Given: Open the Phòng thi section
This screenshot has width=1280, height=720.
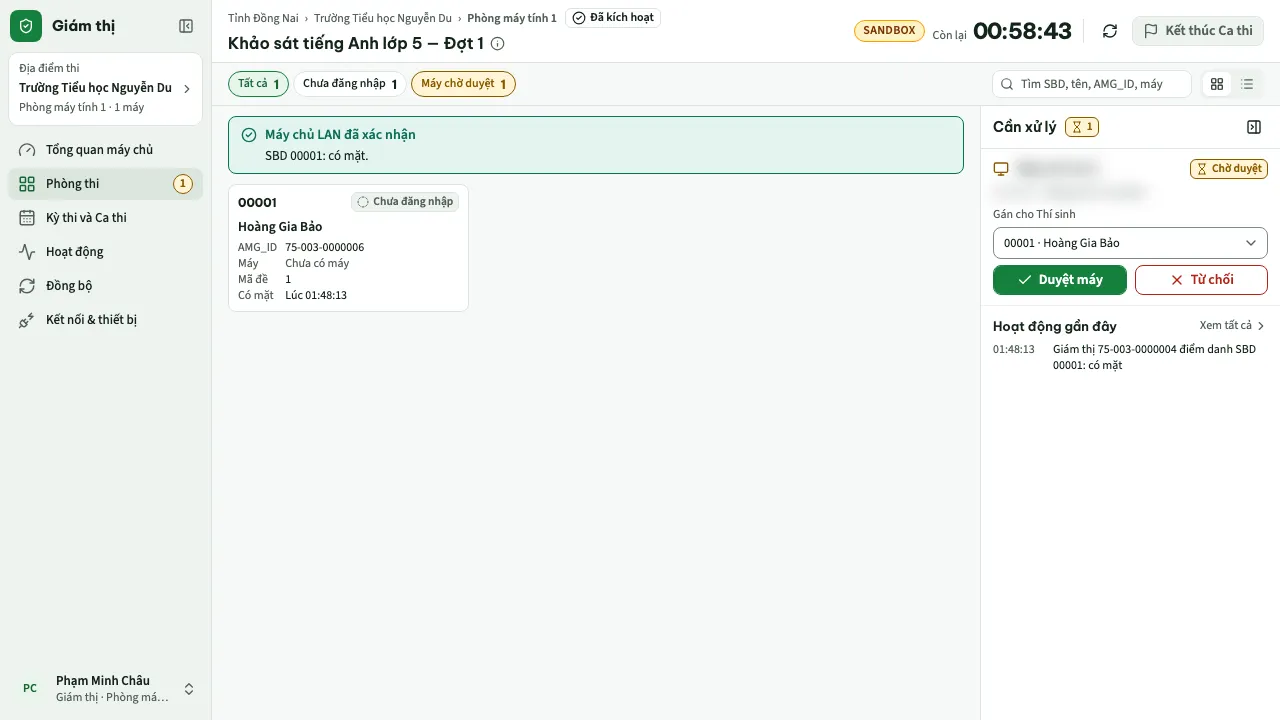Looking at the screenshot, I should click(x=106, y=184).
